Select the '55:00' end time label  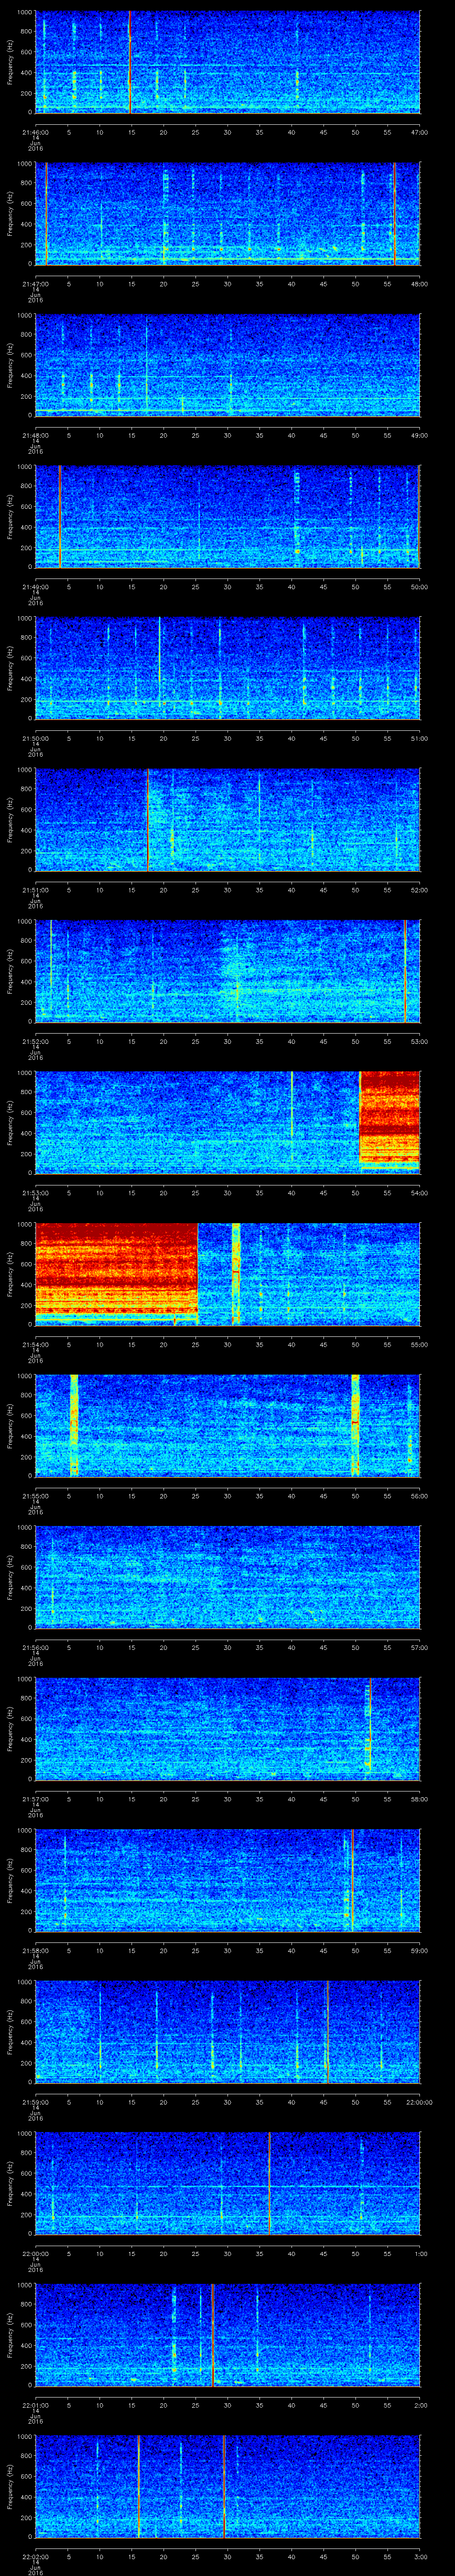pos(419,1344)
